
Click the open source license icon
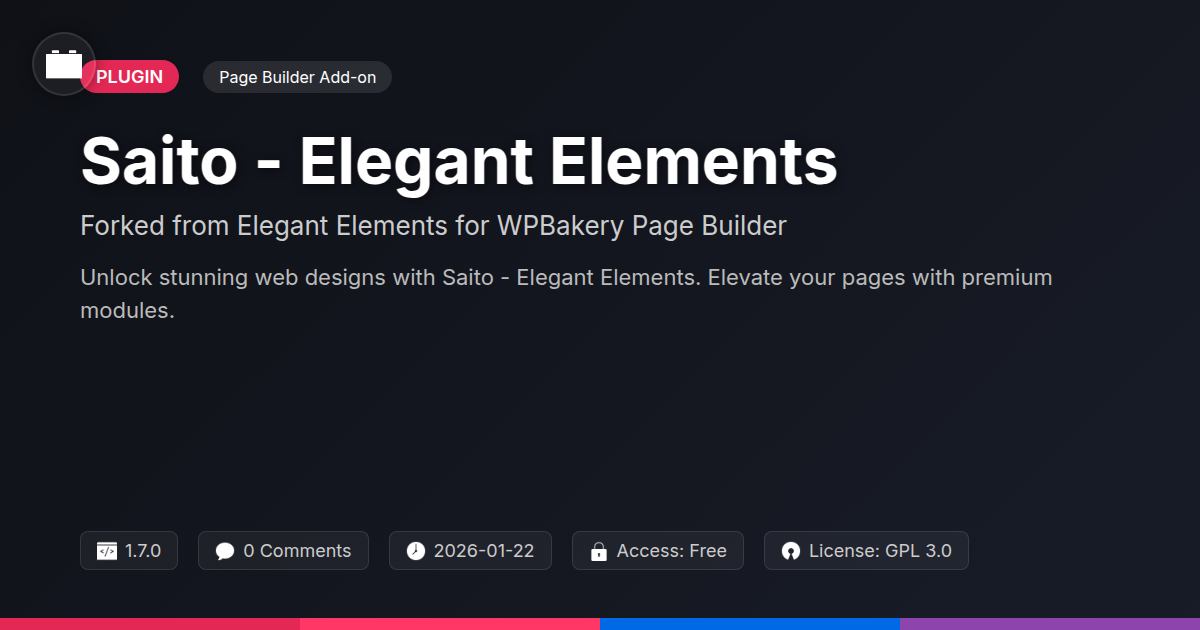(791, 551)
